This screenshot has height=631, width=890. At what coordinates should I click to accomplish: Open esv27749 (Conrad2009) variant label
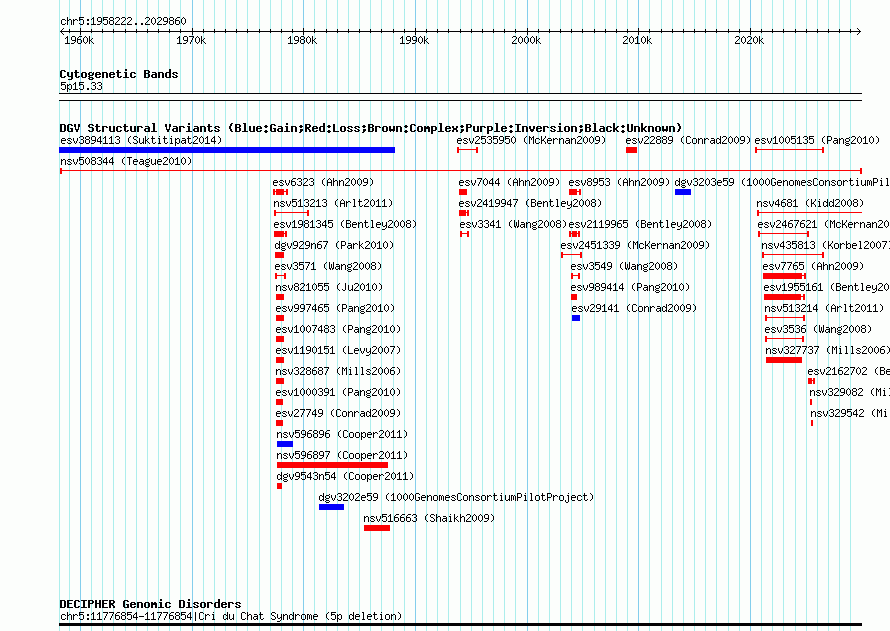[x=338, y=413]
